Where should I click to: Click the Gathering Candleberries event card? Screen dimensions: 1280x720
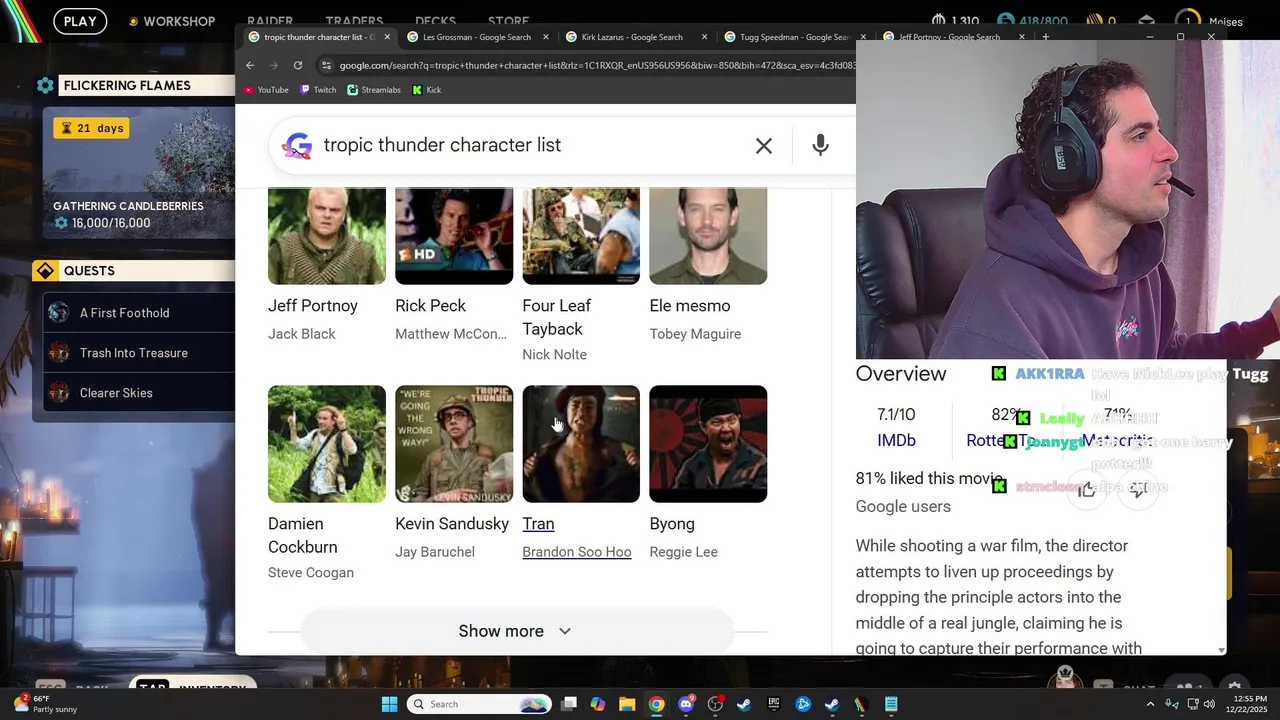coord(139,172)
